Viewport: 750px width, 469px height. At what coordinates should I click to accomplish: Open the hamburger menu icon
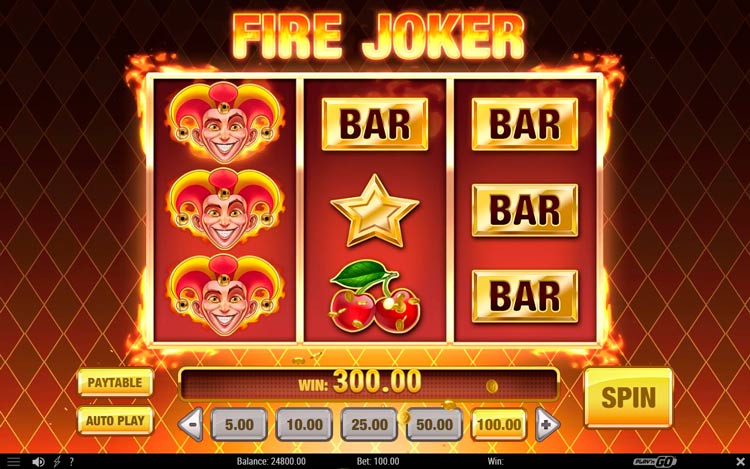14,461
